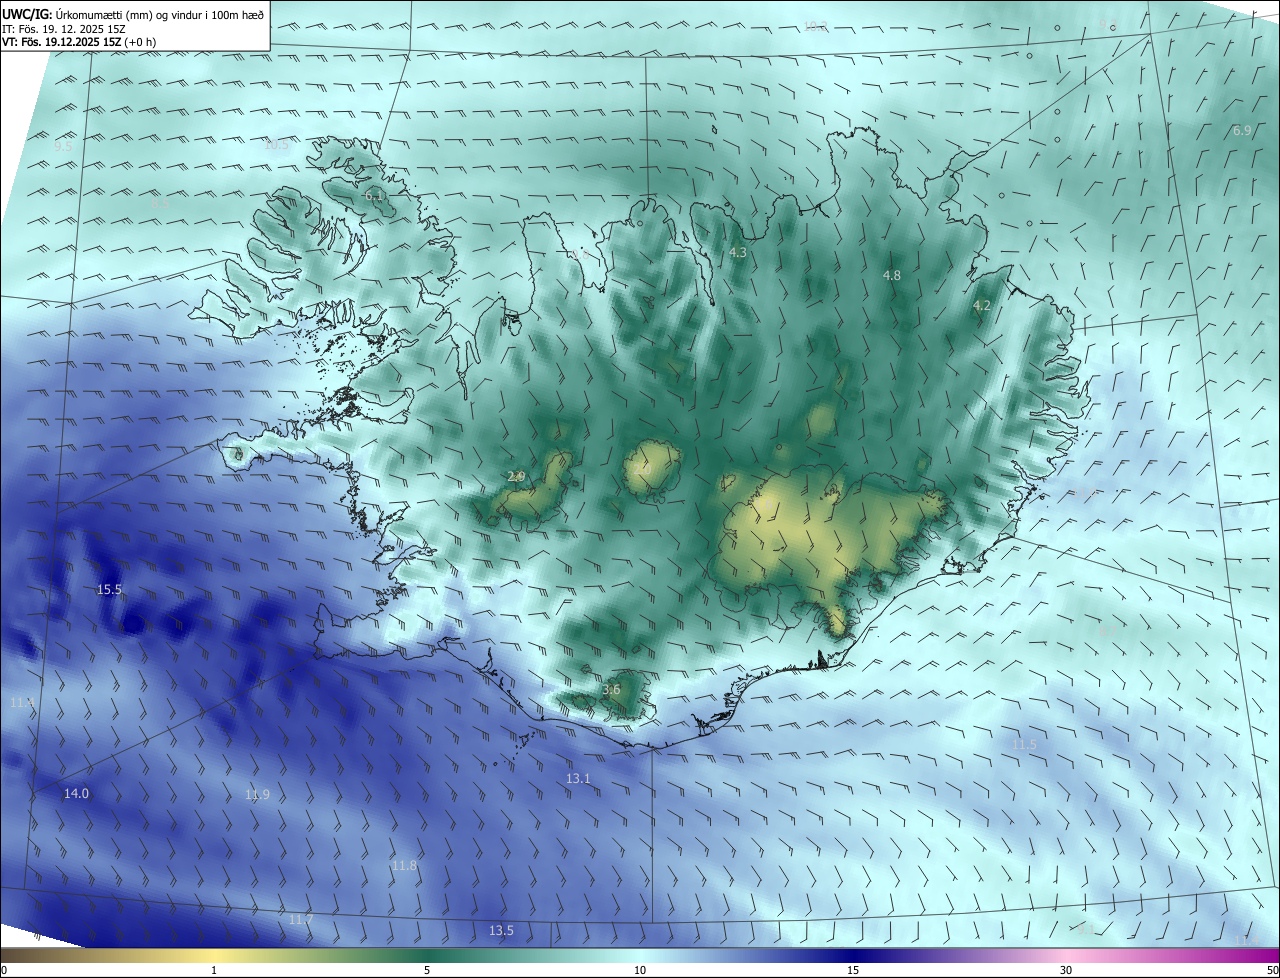Select the 4.3 value label in north Iceland

[738, 253]
